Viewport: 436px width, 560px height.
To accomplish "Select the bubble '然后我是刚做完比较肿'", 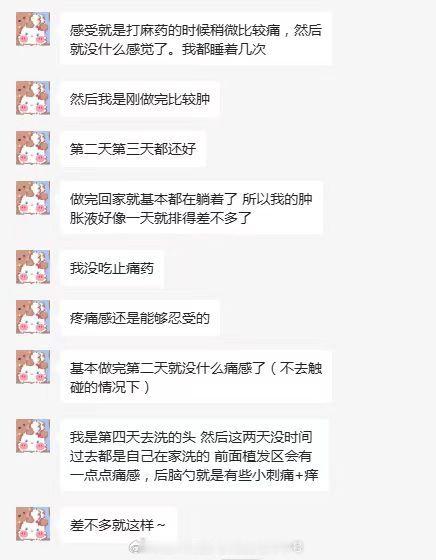I will 140,99.
